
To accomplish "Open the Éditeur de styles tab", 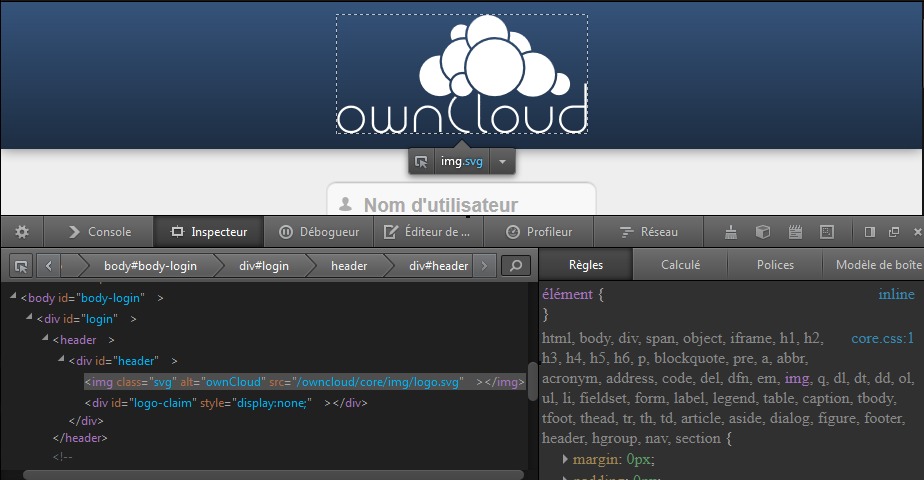I will (428, 232).
